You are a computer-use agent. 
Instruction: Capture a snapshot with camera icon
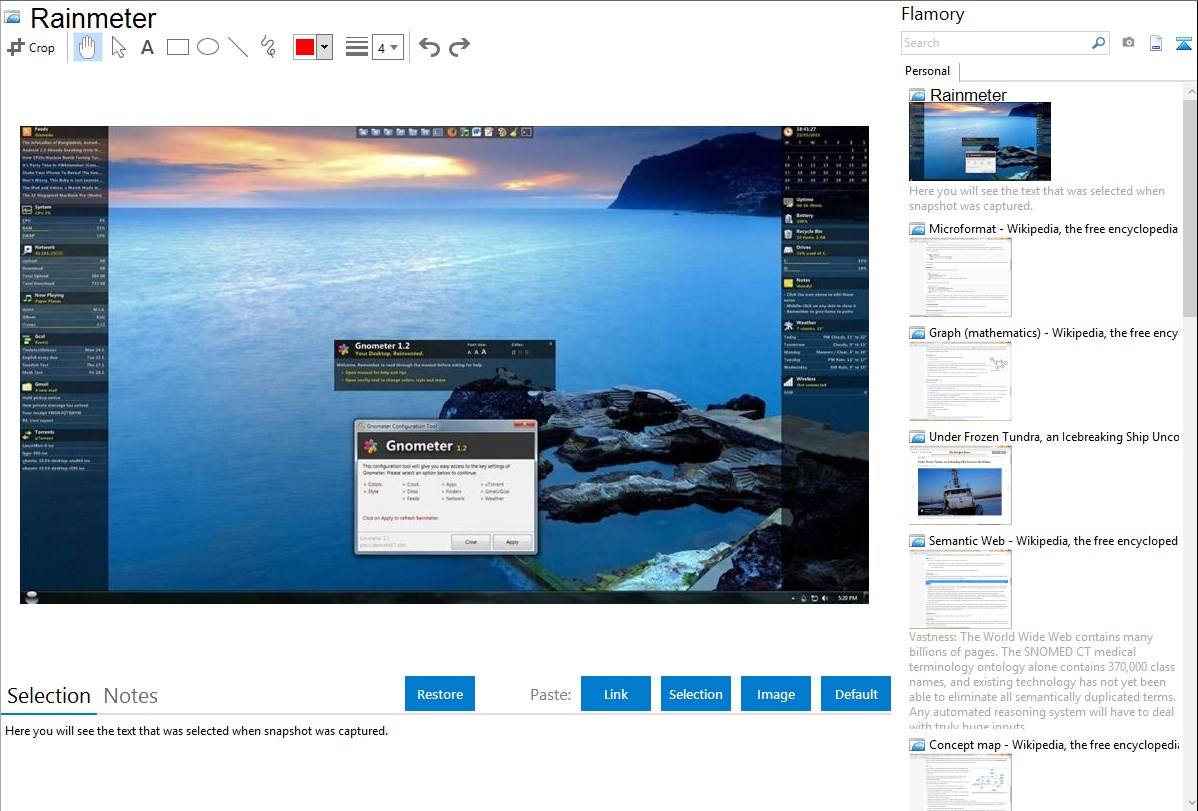click(1128, 43)
